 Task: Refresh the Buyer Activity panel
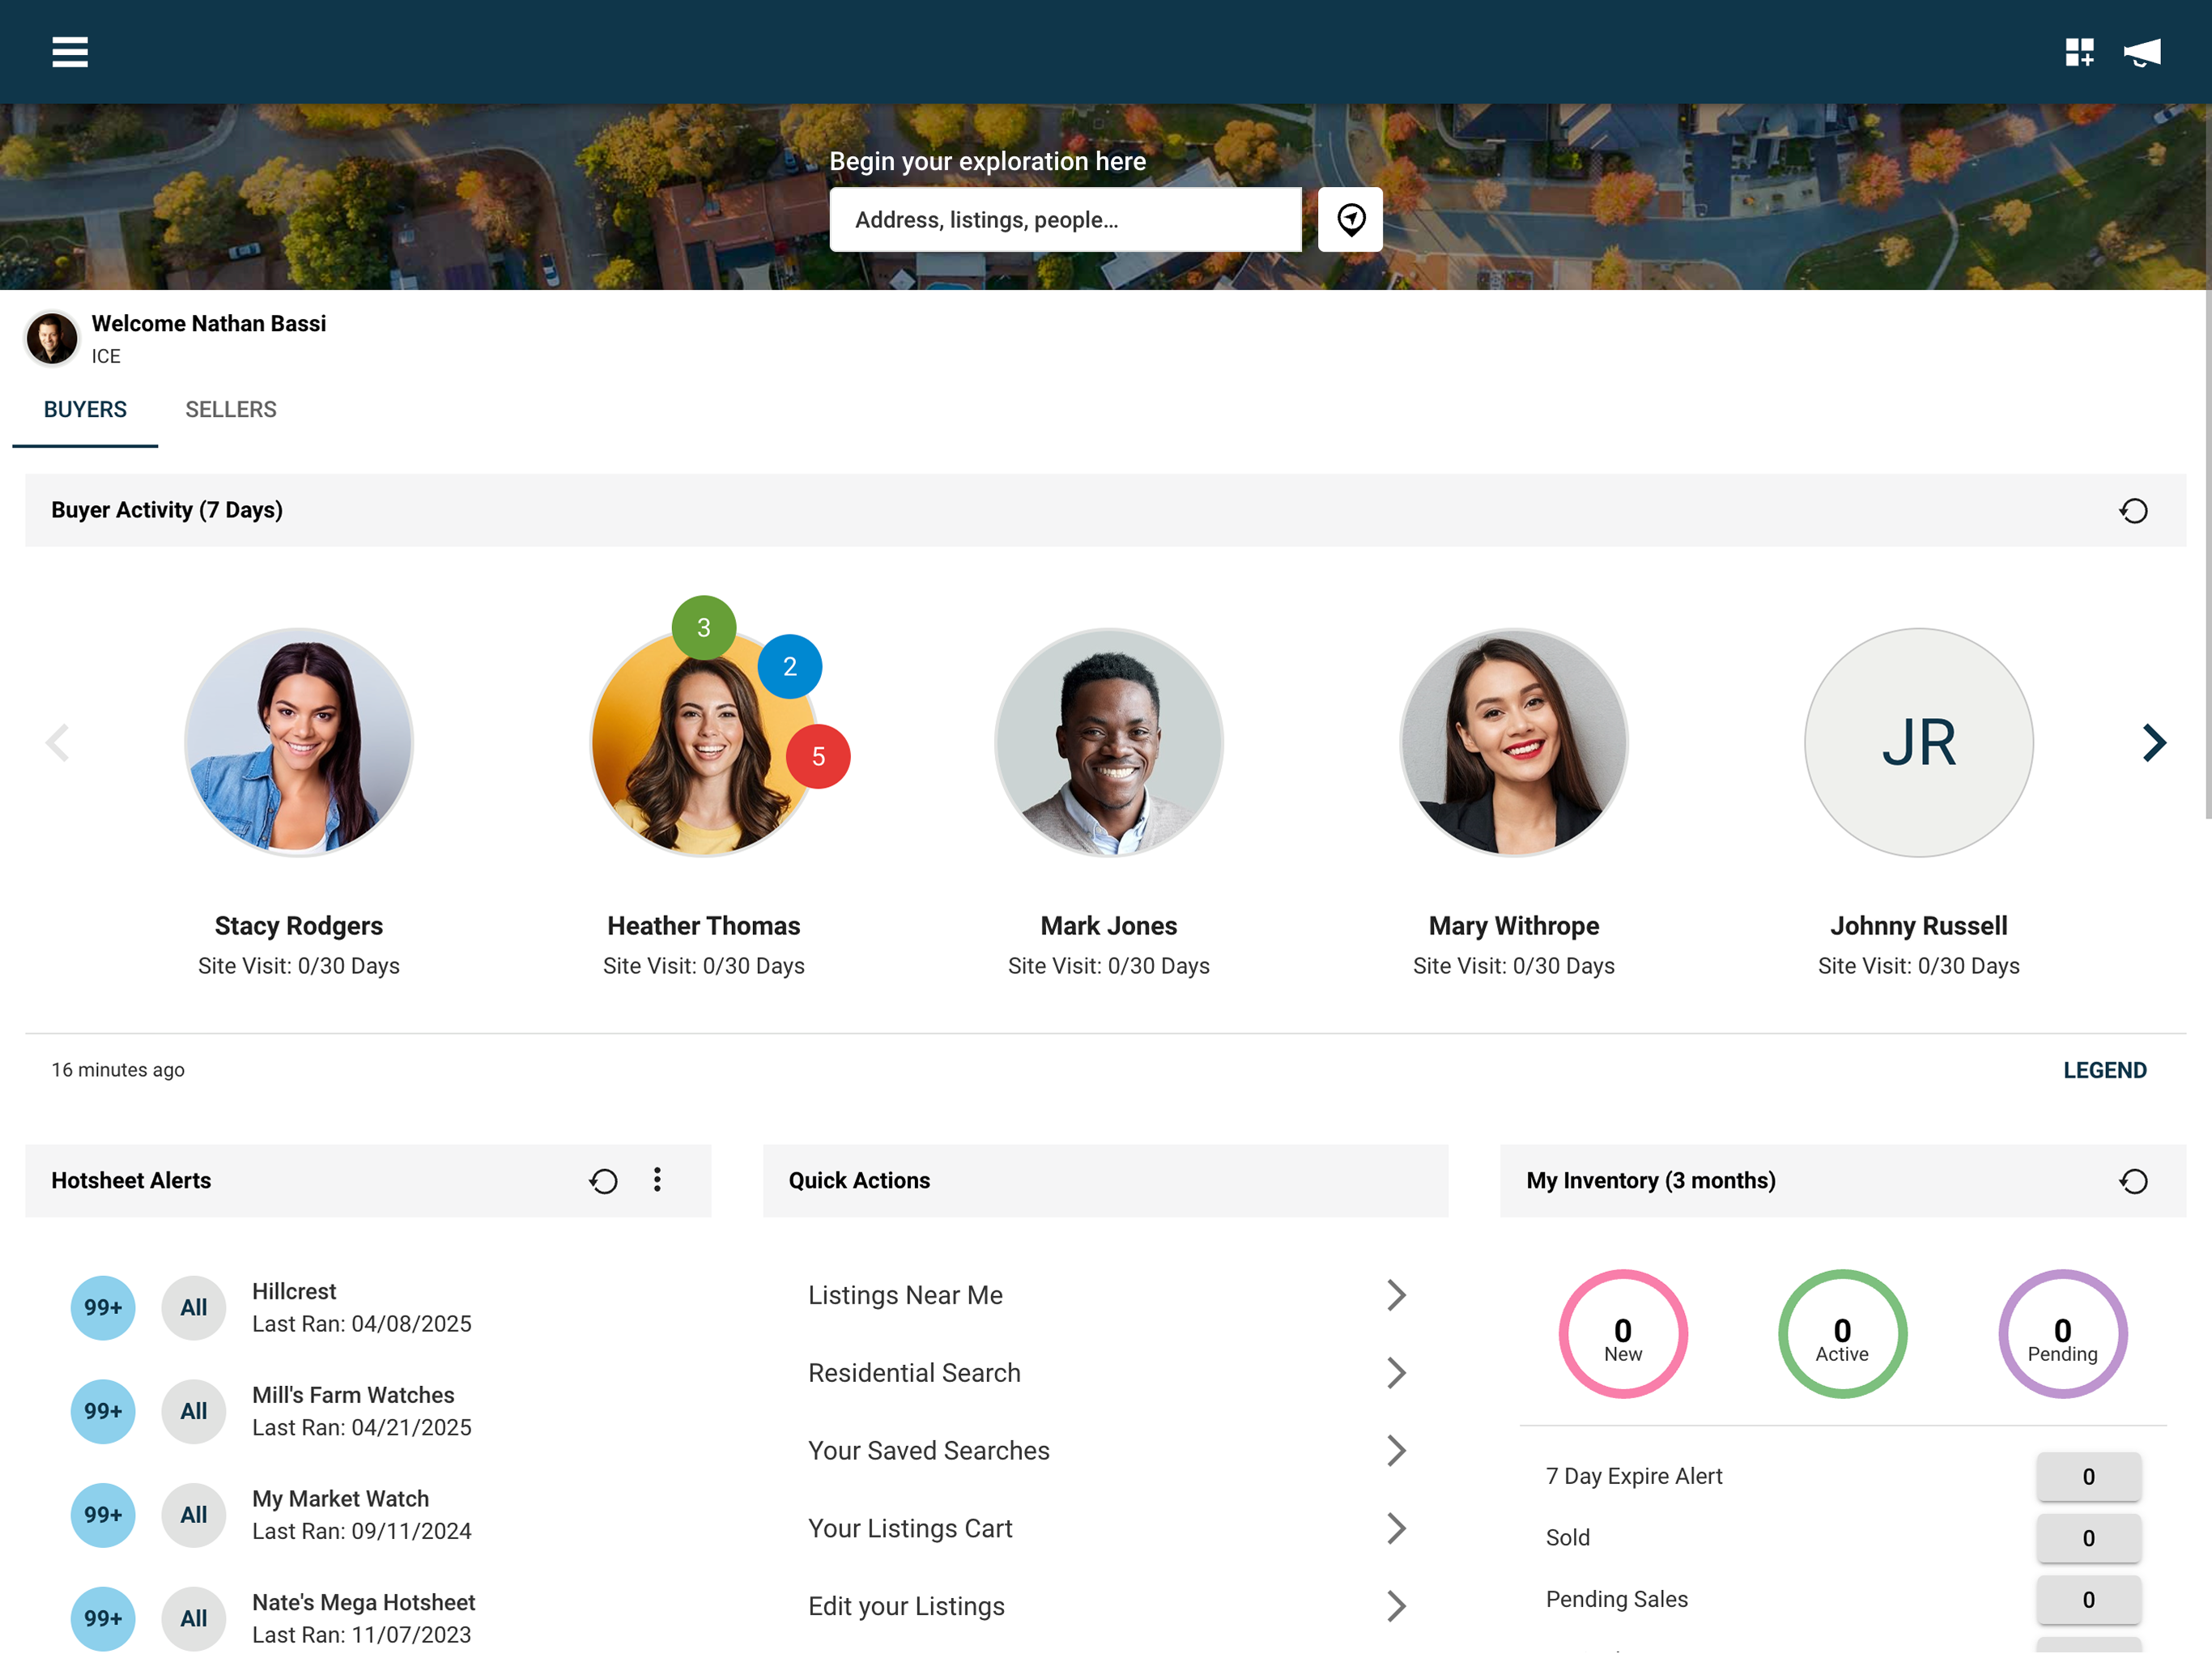[2133, 511]
